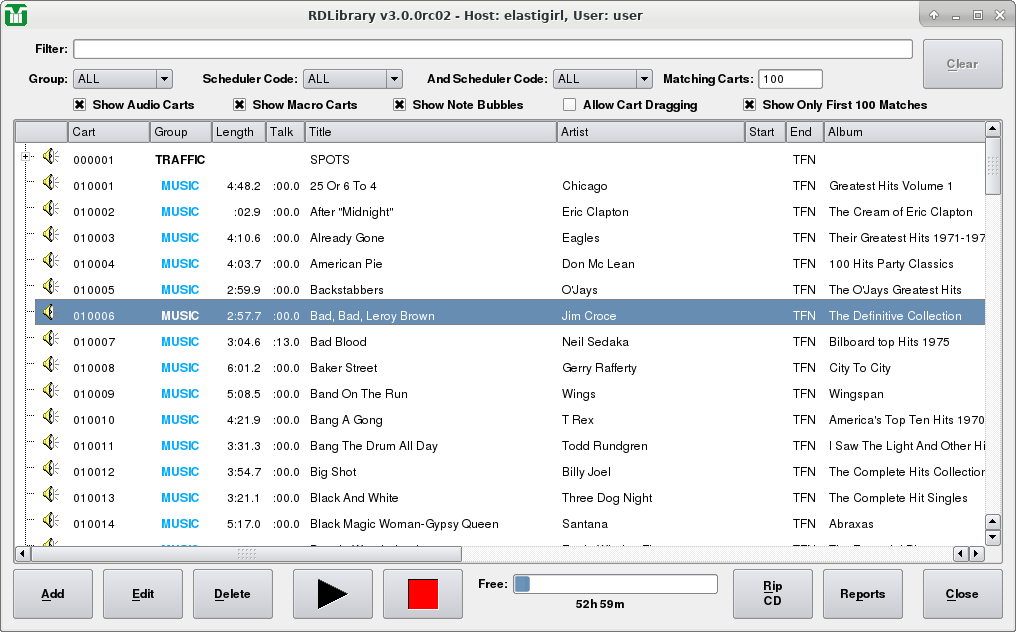The width and height of the screenshot is (1016, 632).
Task: Toggle Show Only First 100 Matches
Action: (x=750, y=105)
